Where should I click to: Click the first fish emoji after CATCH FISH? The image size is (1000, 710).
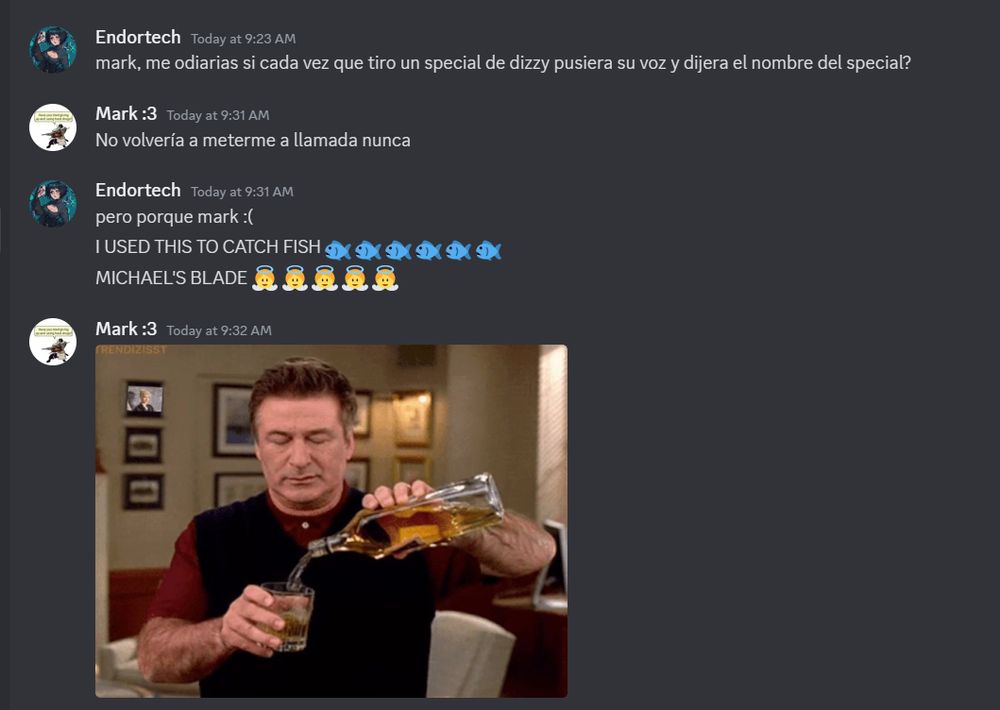coord(338,250)
